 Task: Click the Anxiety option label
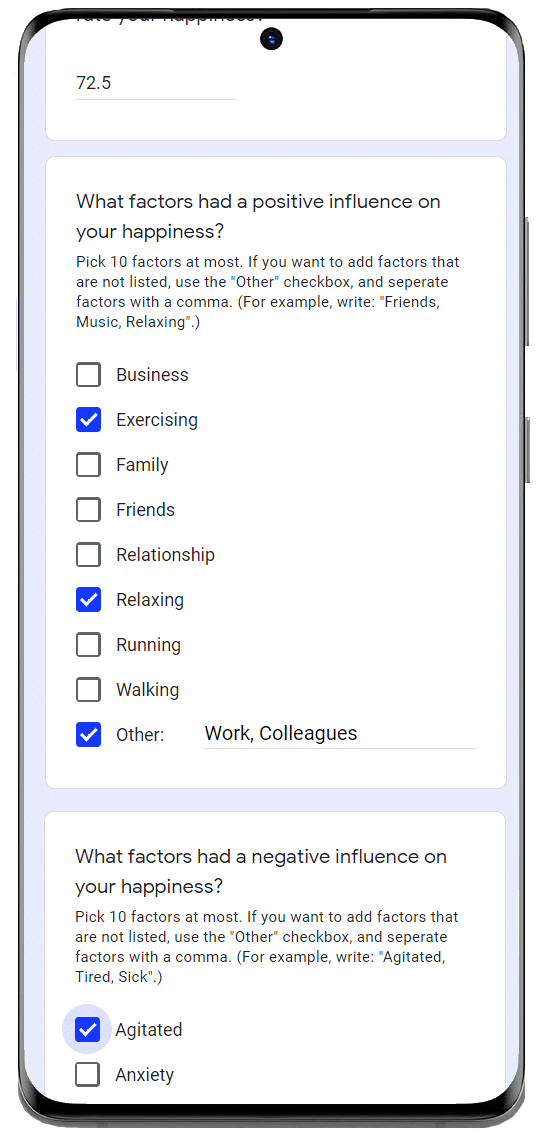(x=144, y=1075)
